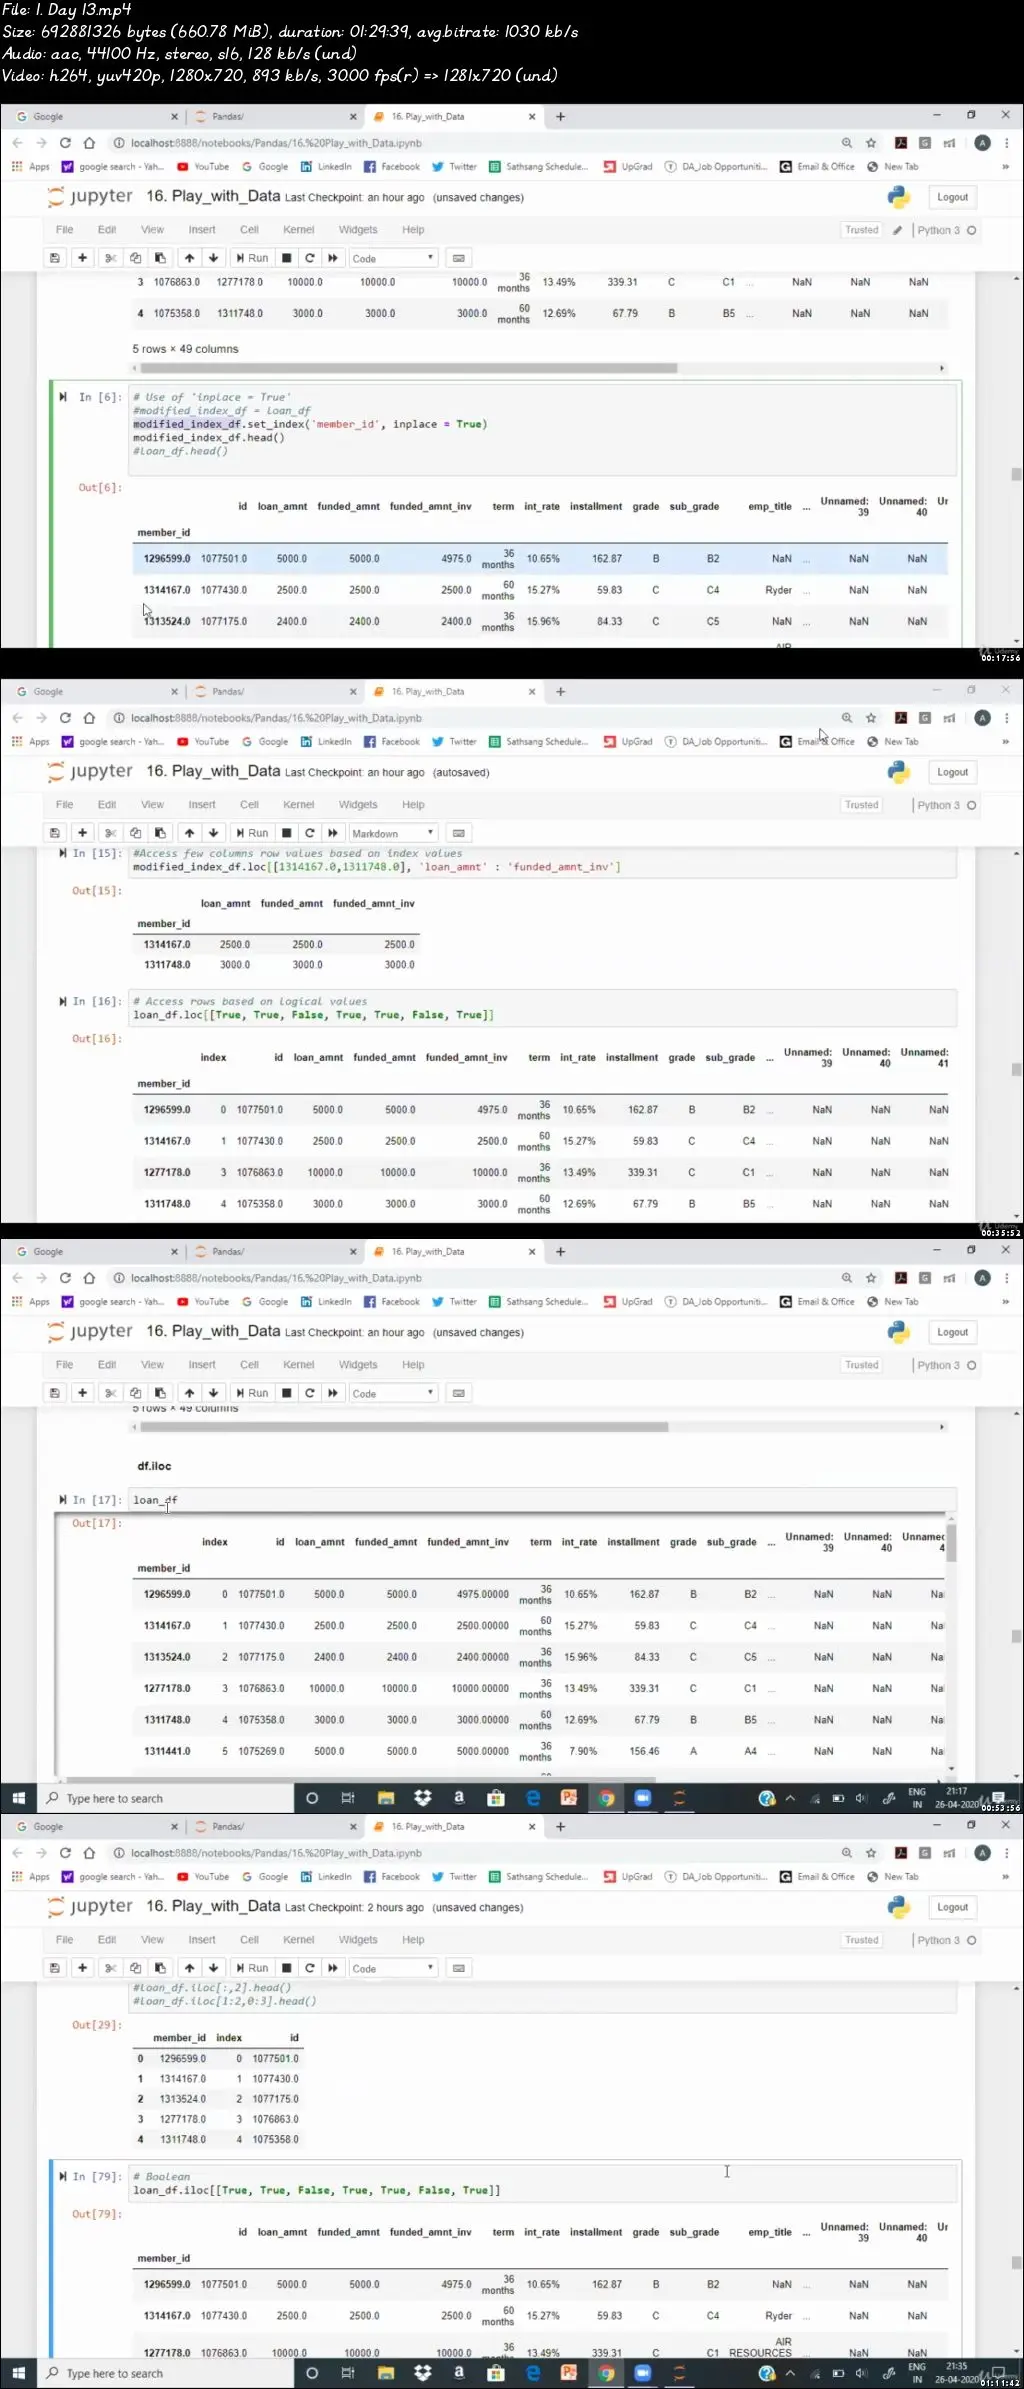The height and width of the screenshot is (2389, 1024).
Task: Click the cut scissors icon in the In [79] frame
Action: [111, 1968]
